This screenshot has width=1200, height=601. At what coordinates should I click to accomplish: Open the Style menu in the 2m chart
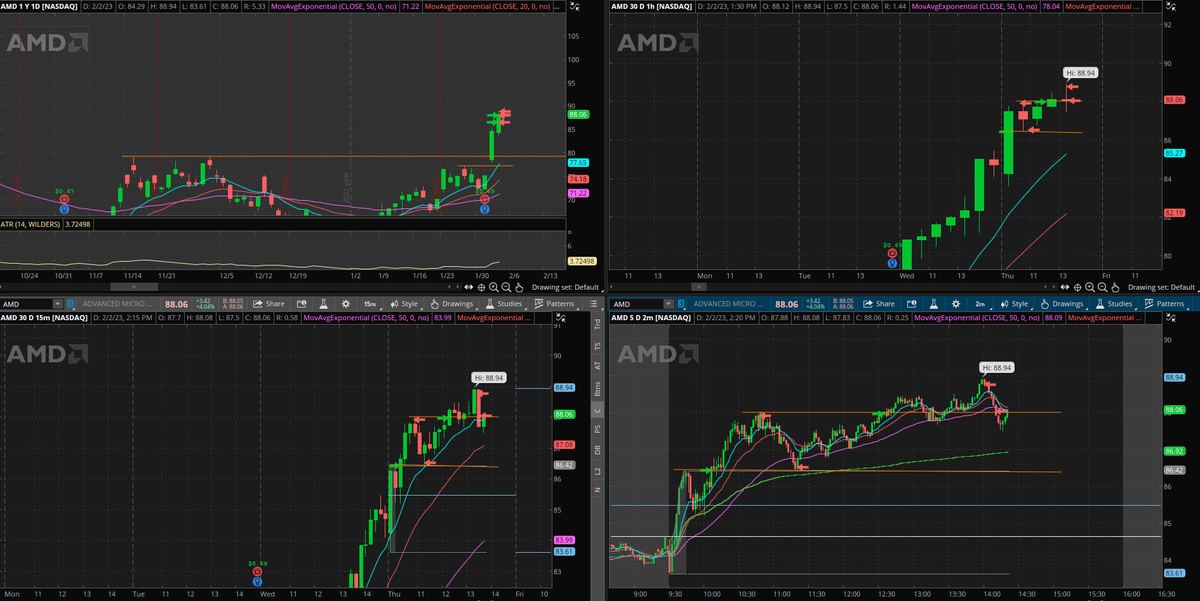click(1017, 304)
